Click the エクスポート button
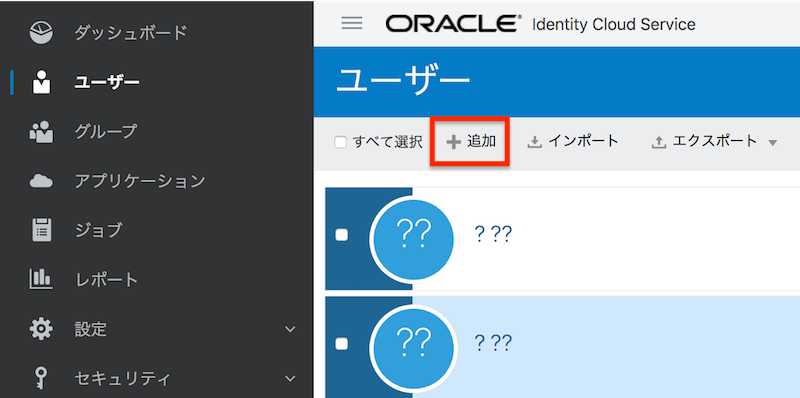Image resolution: width=800 pixels, height=398 pixels. (714, 142)
